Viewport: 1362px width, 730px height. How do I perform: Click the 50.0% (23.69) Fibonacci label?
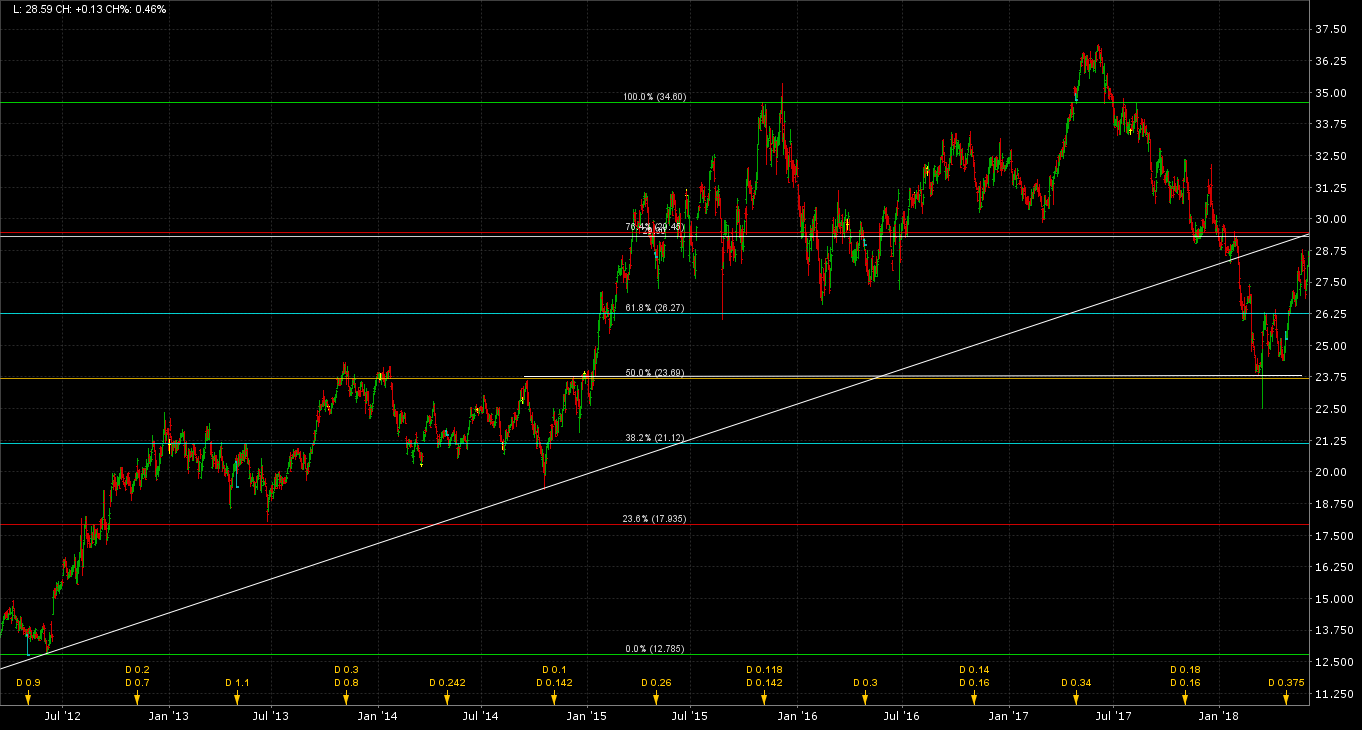[653, 374]
